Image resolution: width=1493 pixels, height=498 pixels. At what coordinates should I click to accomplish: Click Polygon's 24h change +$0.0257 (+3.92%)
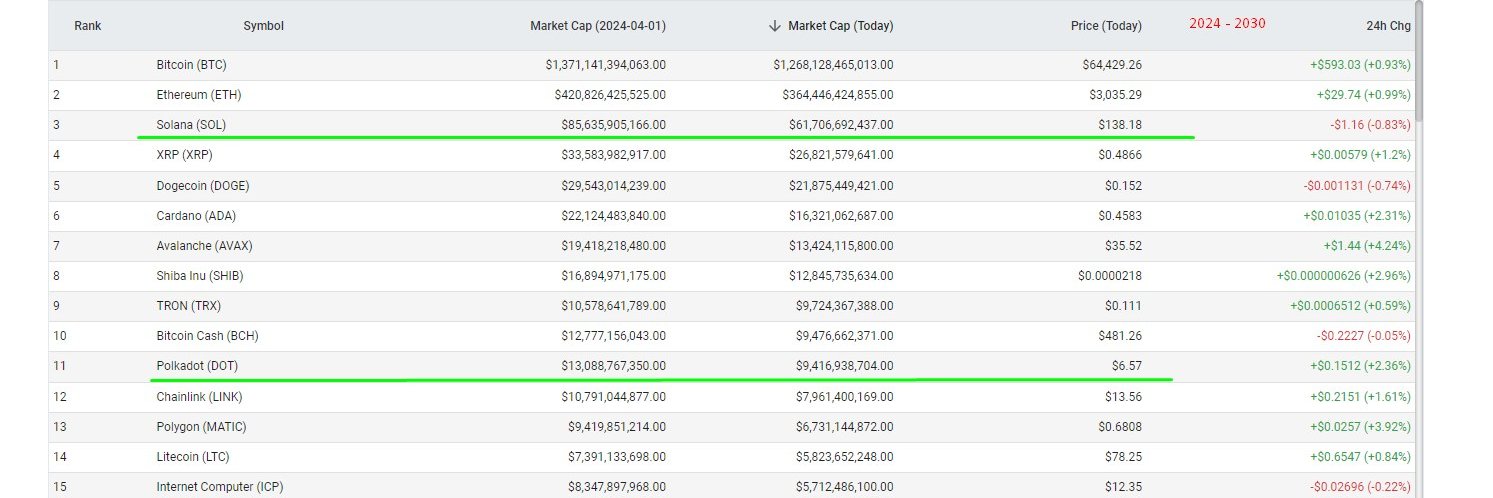coord(1360,427)
